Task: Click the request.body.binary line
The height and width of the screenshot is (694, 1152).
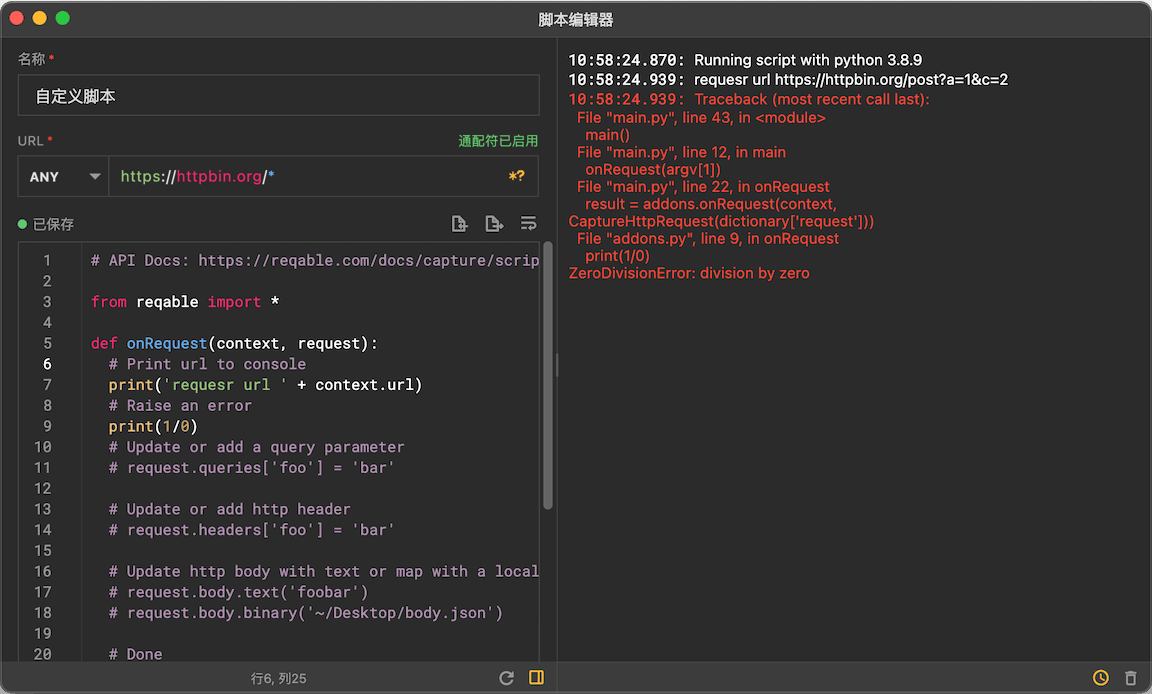Action: pos(306,612)
